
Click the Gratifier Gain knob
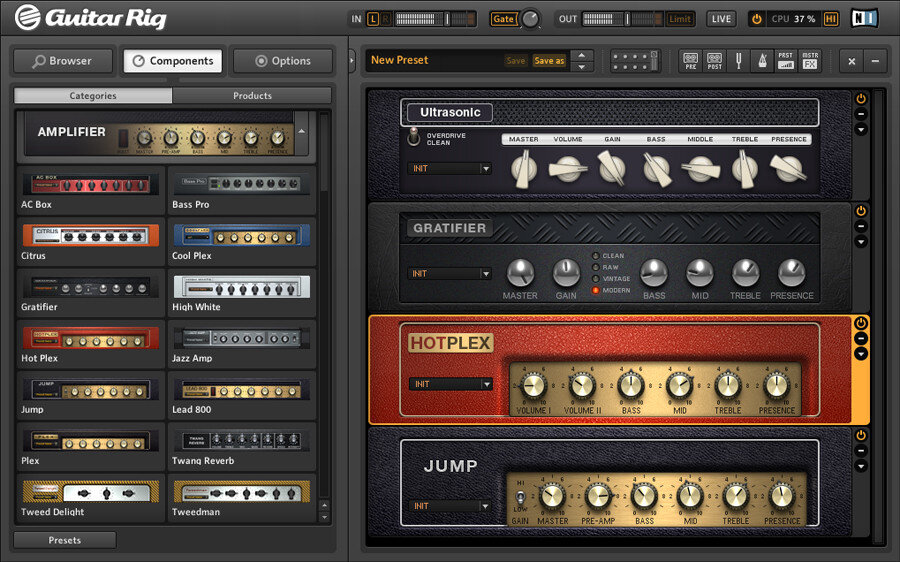(566, 273)
